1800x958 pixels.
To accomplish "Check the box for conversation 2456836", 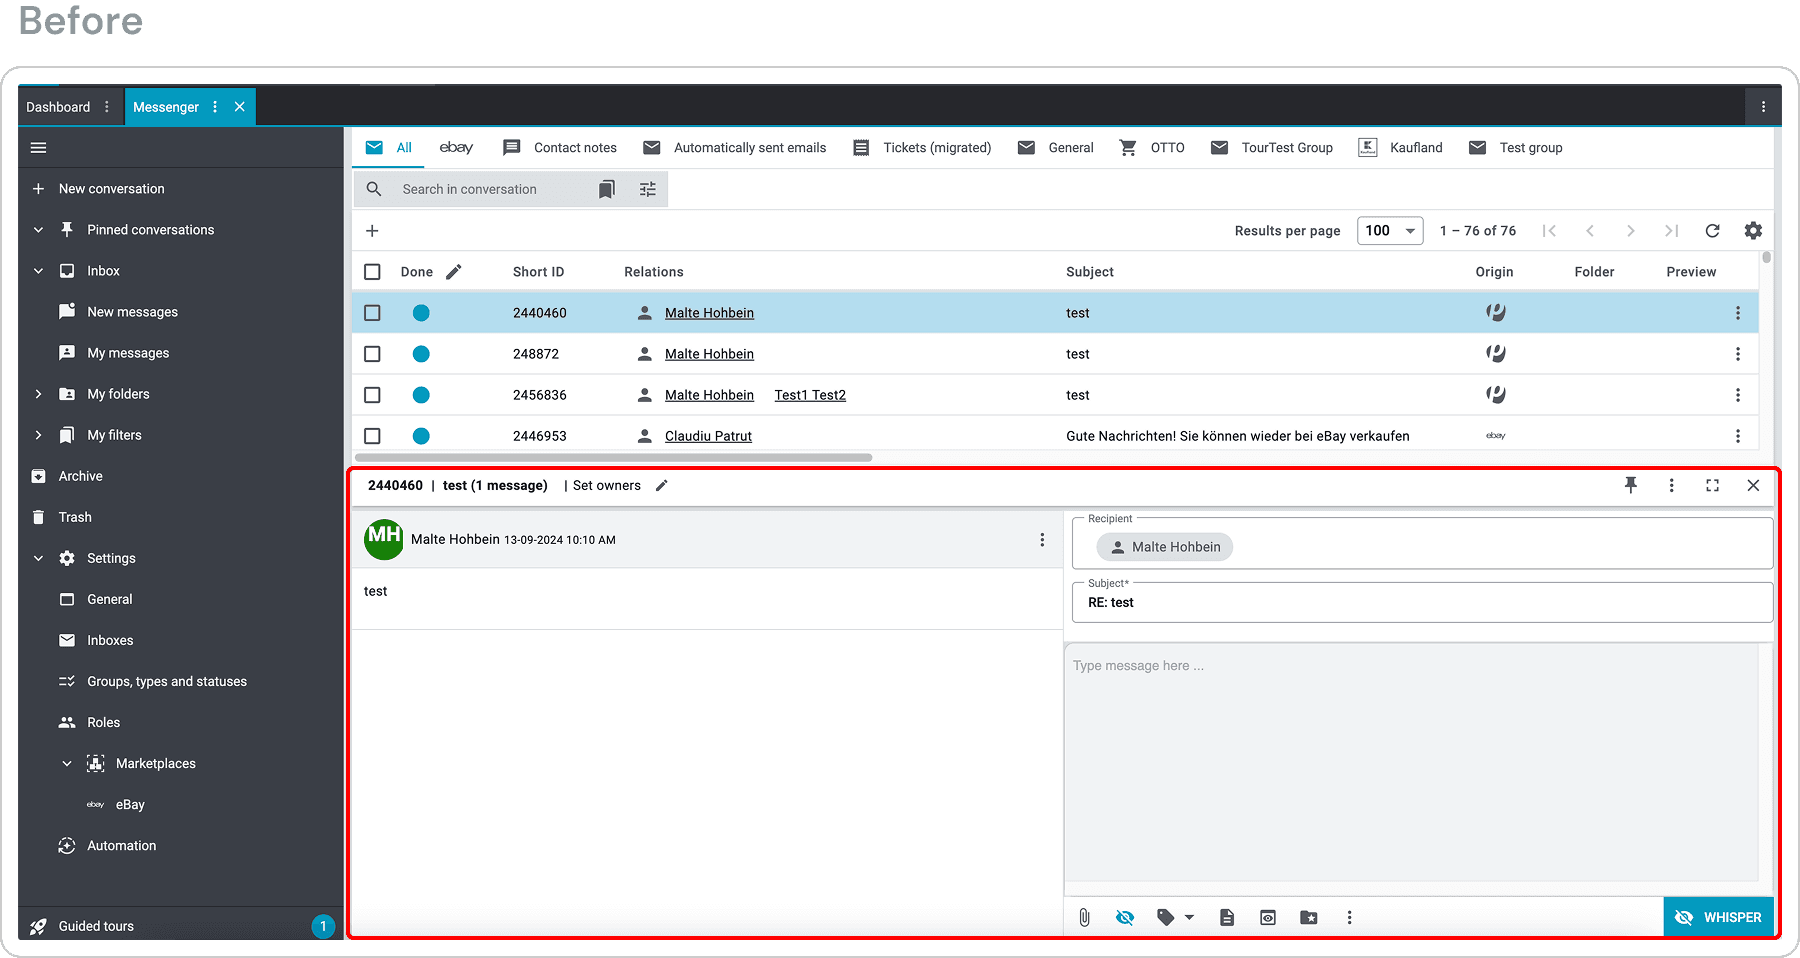I will [x=372, y=395].
